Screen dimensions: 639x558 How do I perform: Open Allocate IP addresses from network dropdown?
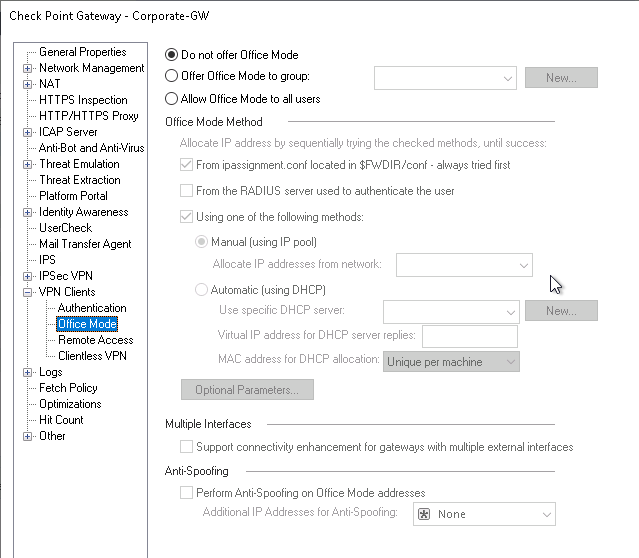click(464, 265)
